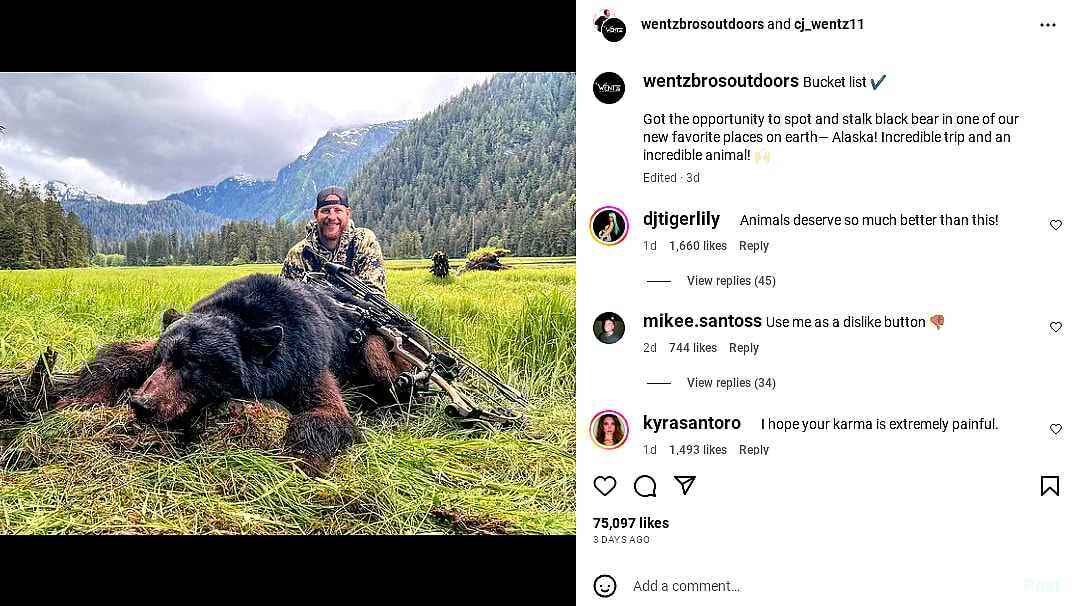Like djtigerlily's comment

(1055, 225)
